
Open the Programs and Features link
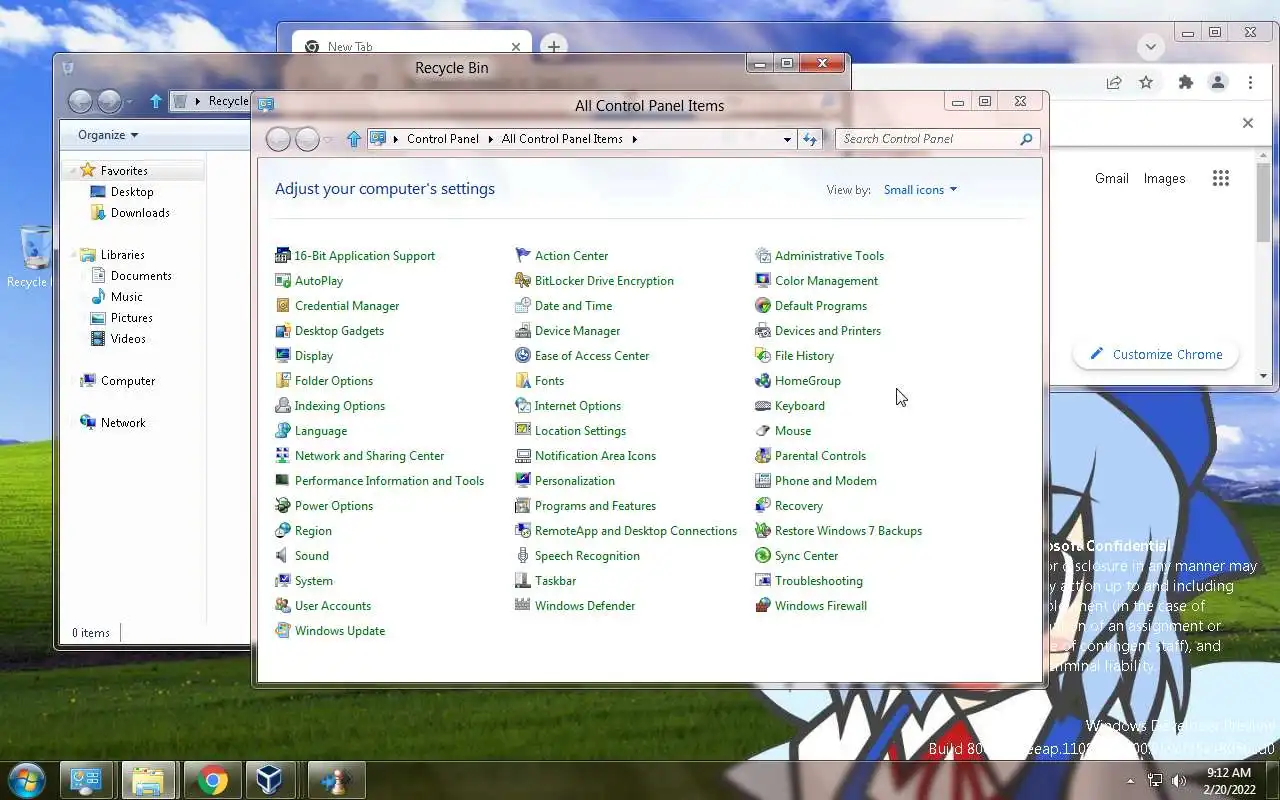pos(595,506)
